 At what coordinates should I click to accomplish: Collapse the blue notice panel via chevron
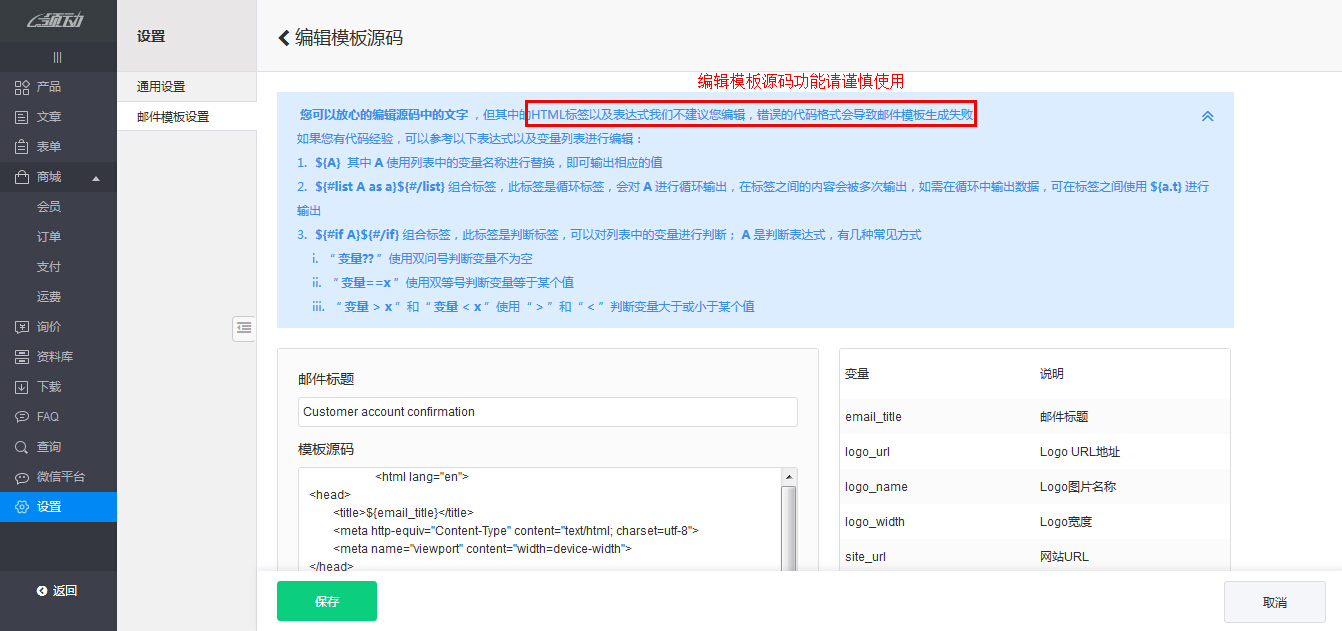[1207, 116]
